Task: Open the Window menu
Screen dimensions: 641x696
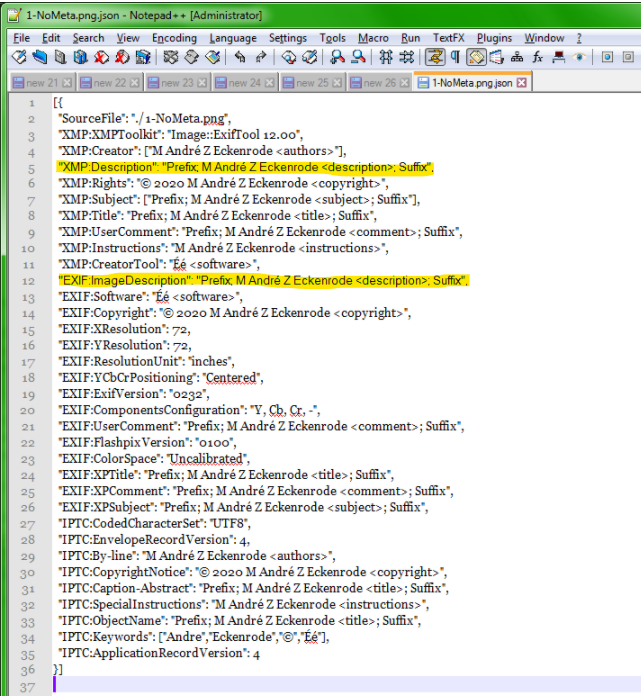Action: point(544,38)
